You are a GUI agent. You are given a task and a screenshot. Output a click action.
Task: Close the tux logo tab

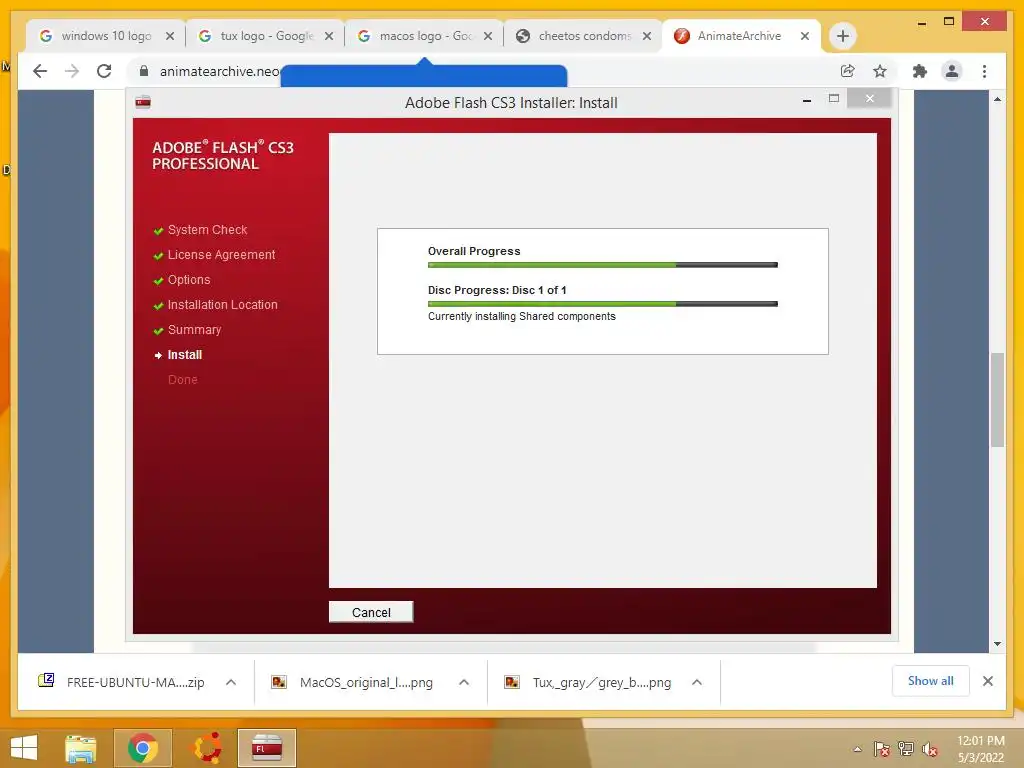tap(329, 36)
